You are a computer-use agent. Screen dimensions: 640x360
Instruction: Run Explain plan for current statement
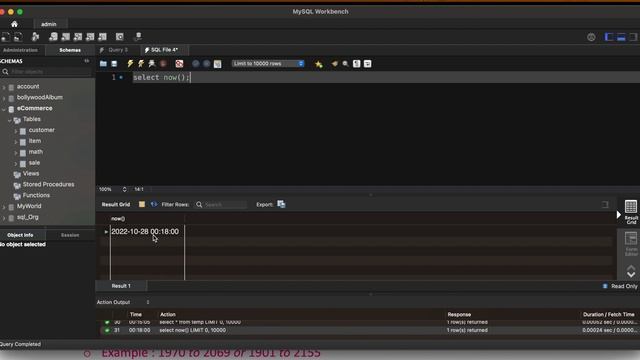coord(152,64)
